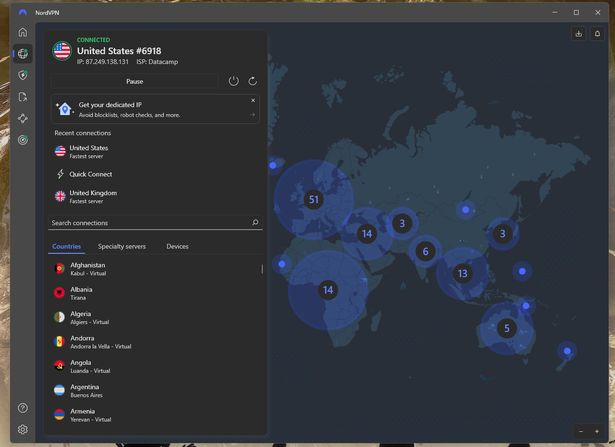Zoom in the map with plus button

tap(597, 431)
